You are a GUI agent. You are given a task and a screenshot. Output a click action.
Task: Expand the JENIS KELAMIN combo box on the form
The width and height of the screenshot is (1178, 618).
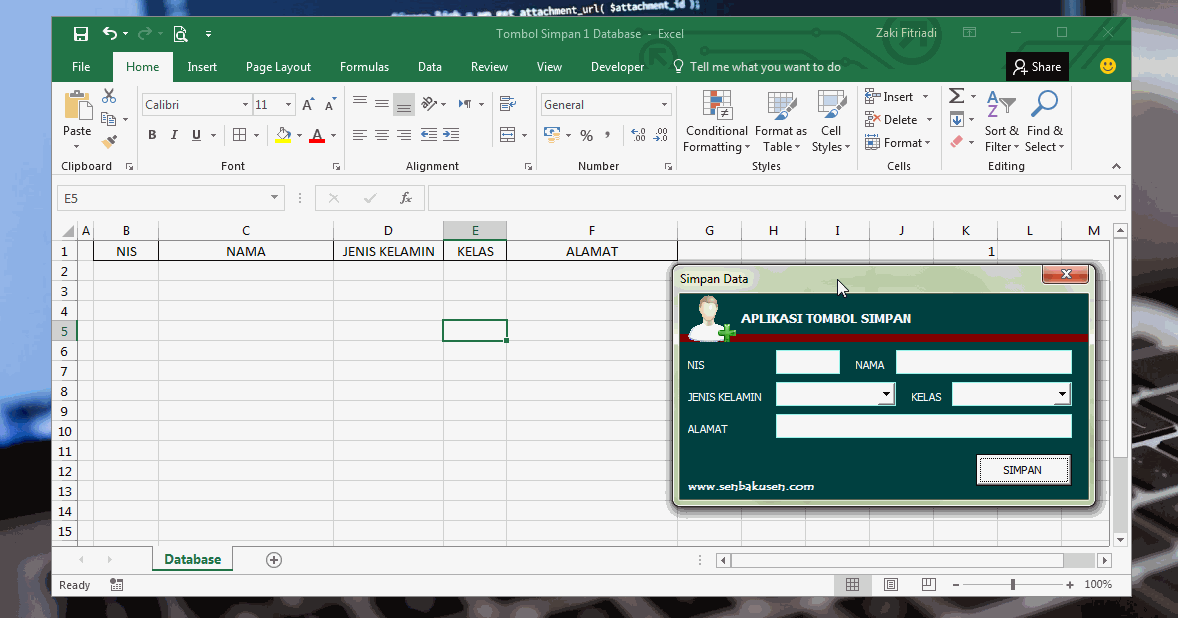tap(887, 395)
